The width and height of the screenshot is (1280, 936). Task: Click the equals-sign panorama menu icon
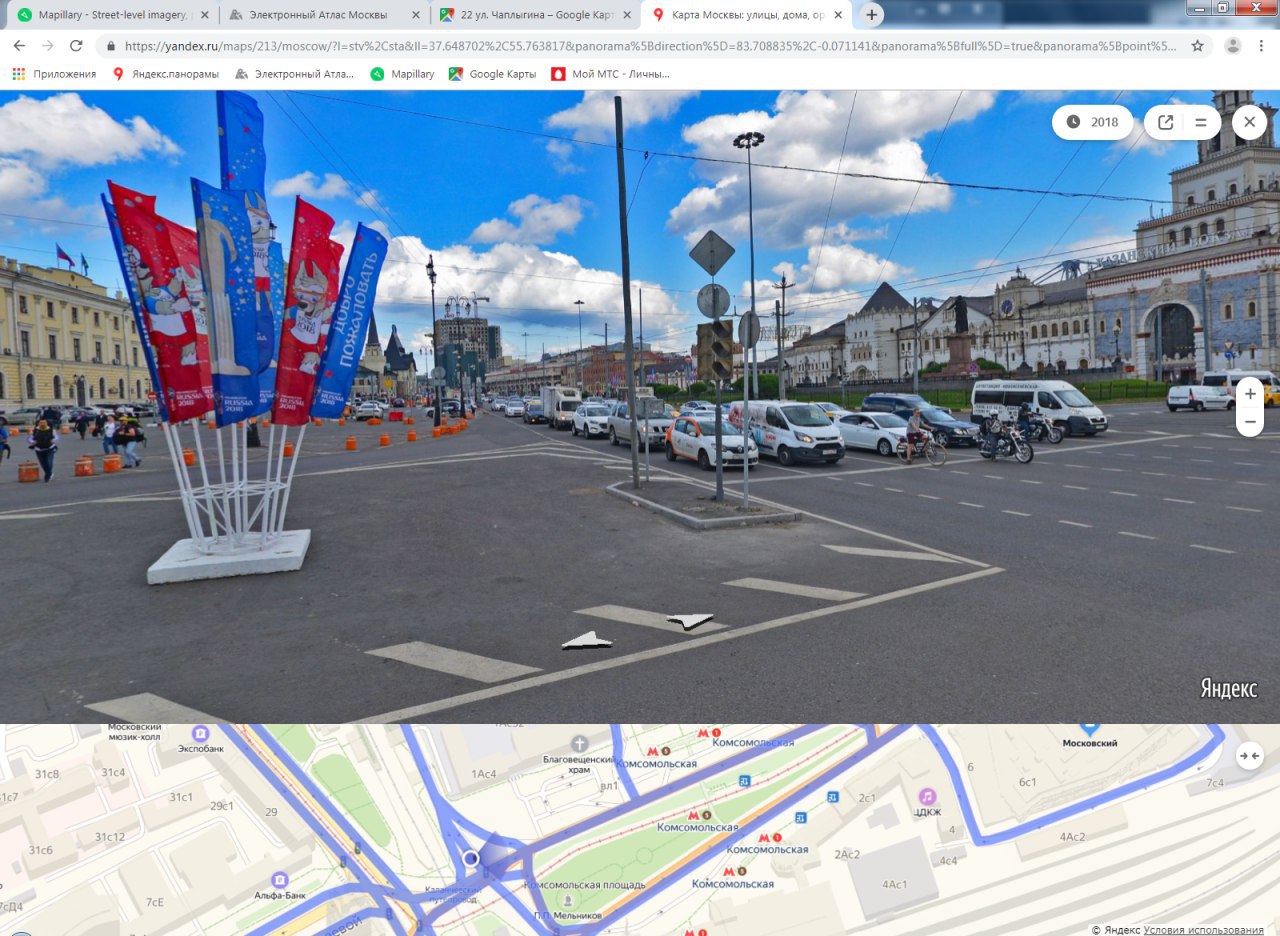(x=1201, y=122)
